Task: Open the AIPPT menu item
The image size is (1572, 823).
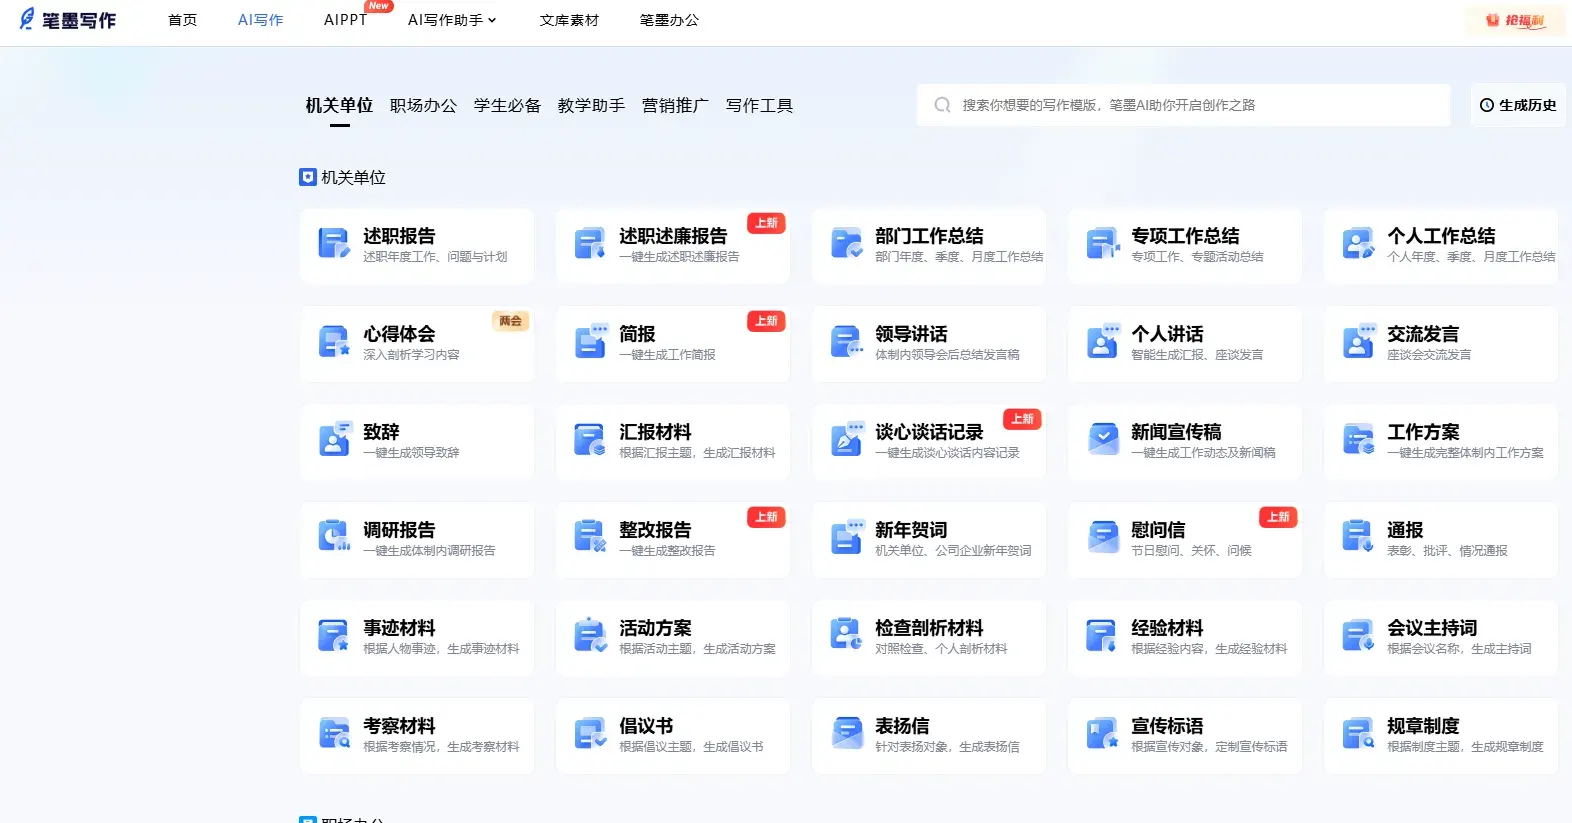Action: (345, 20)
